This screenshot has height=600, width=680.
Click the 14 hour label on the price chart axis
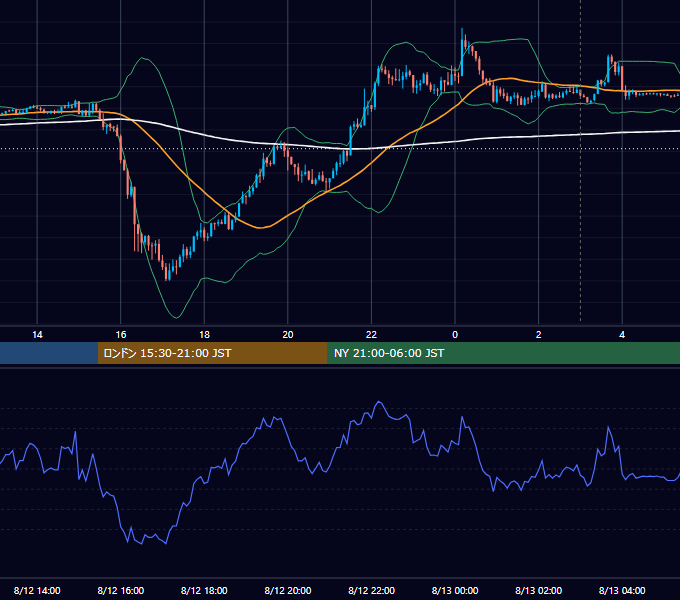[37, 335]
